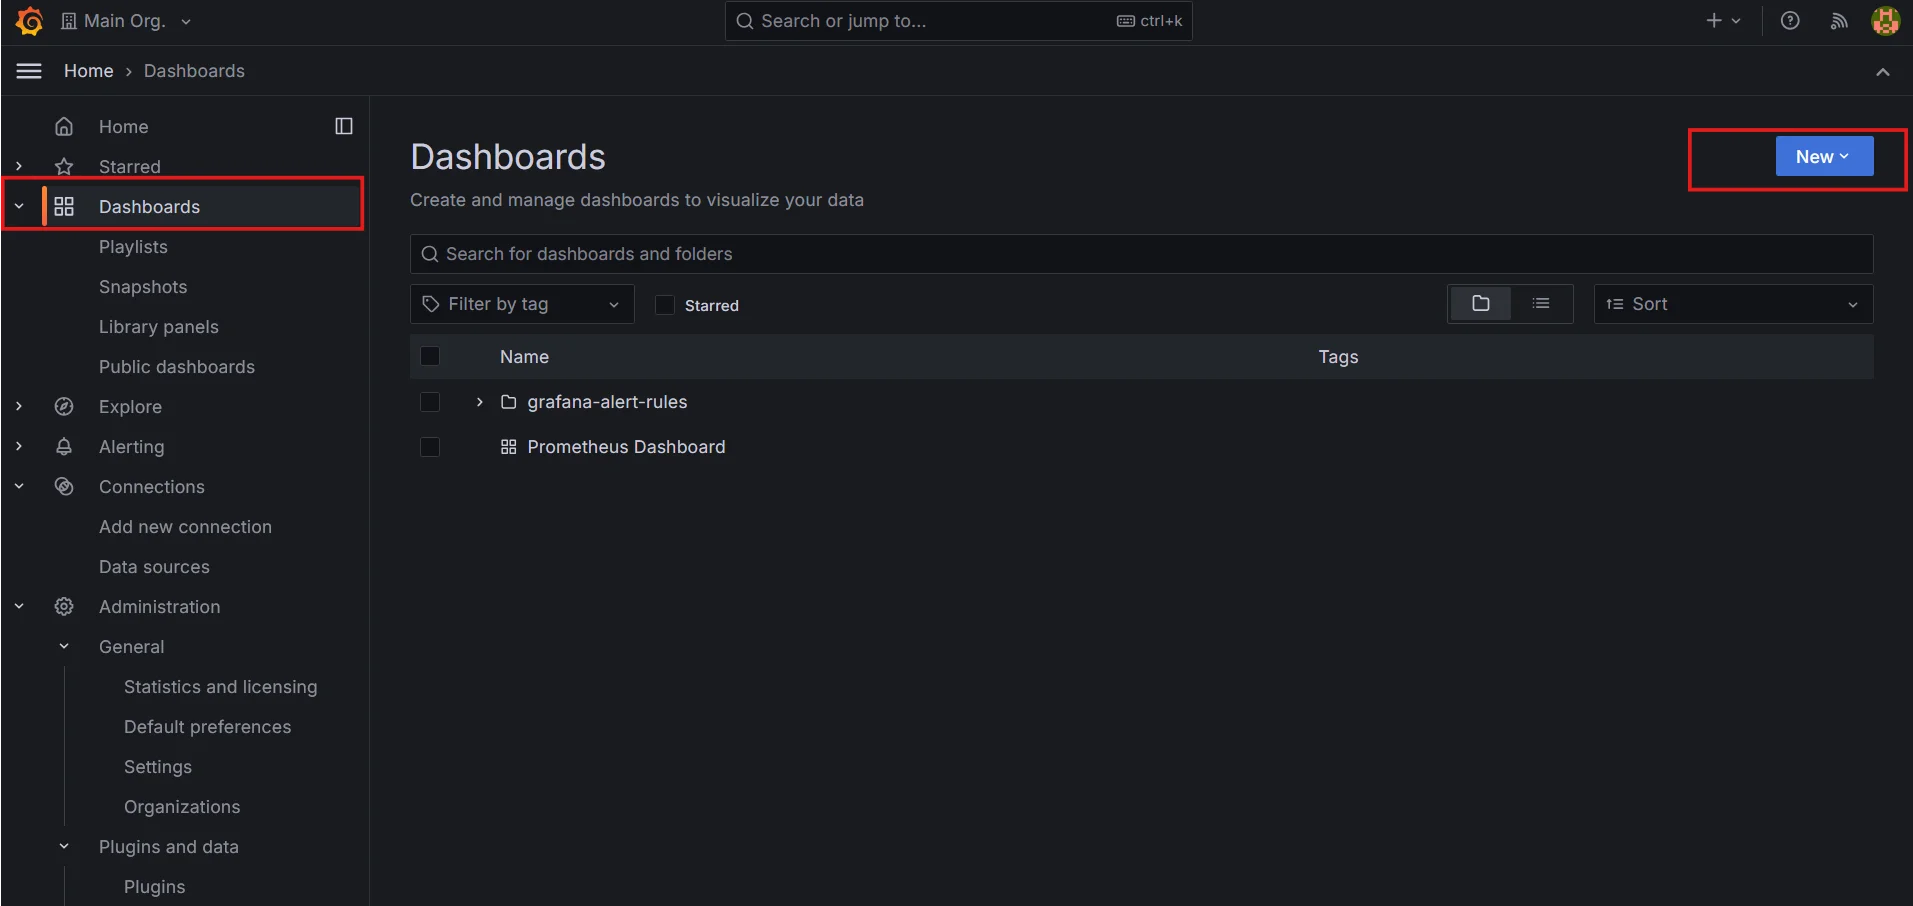The image size is (1913, 906).
Task: Check the select-all checkbox in Name header
Action: tap(430, 356)
